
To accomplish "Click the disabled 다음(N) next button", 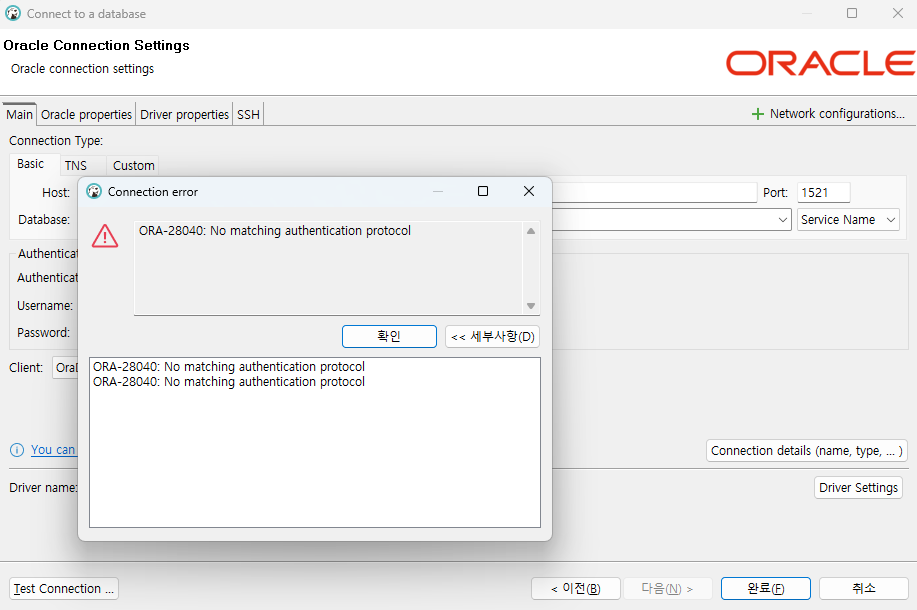I will pyautogui.click(x=667, y=589).
